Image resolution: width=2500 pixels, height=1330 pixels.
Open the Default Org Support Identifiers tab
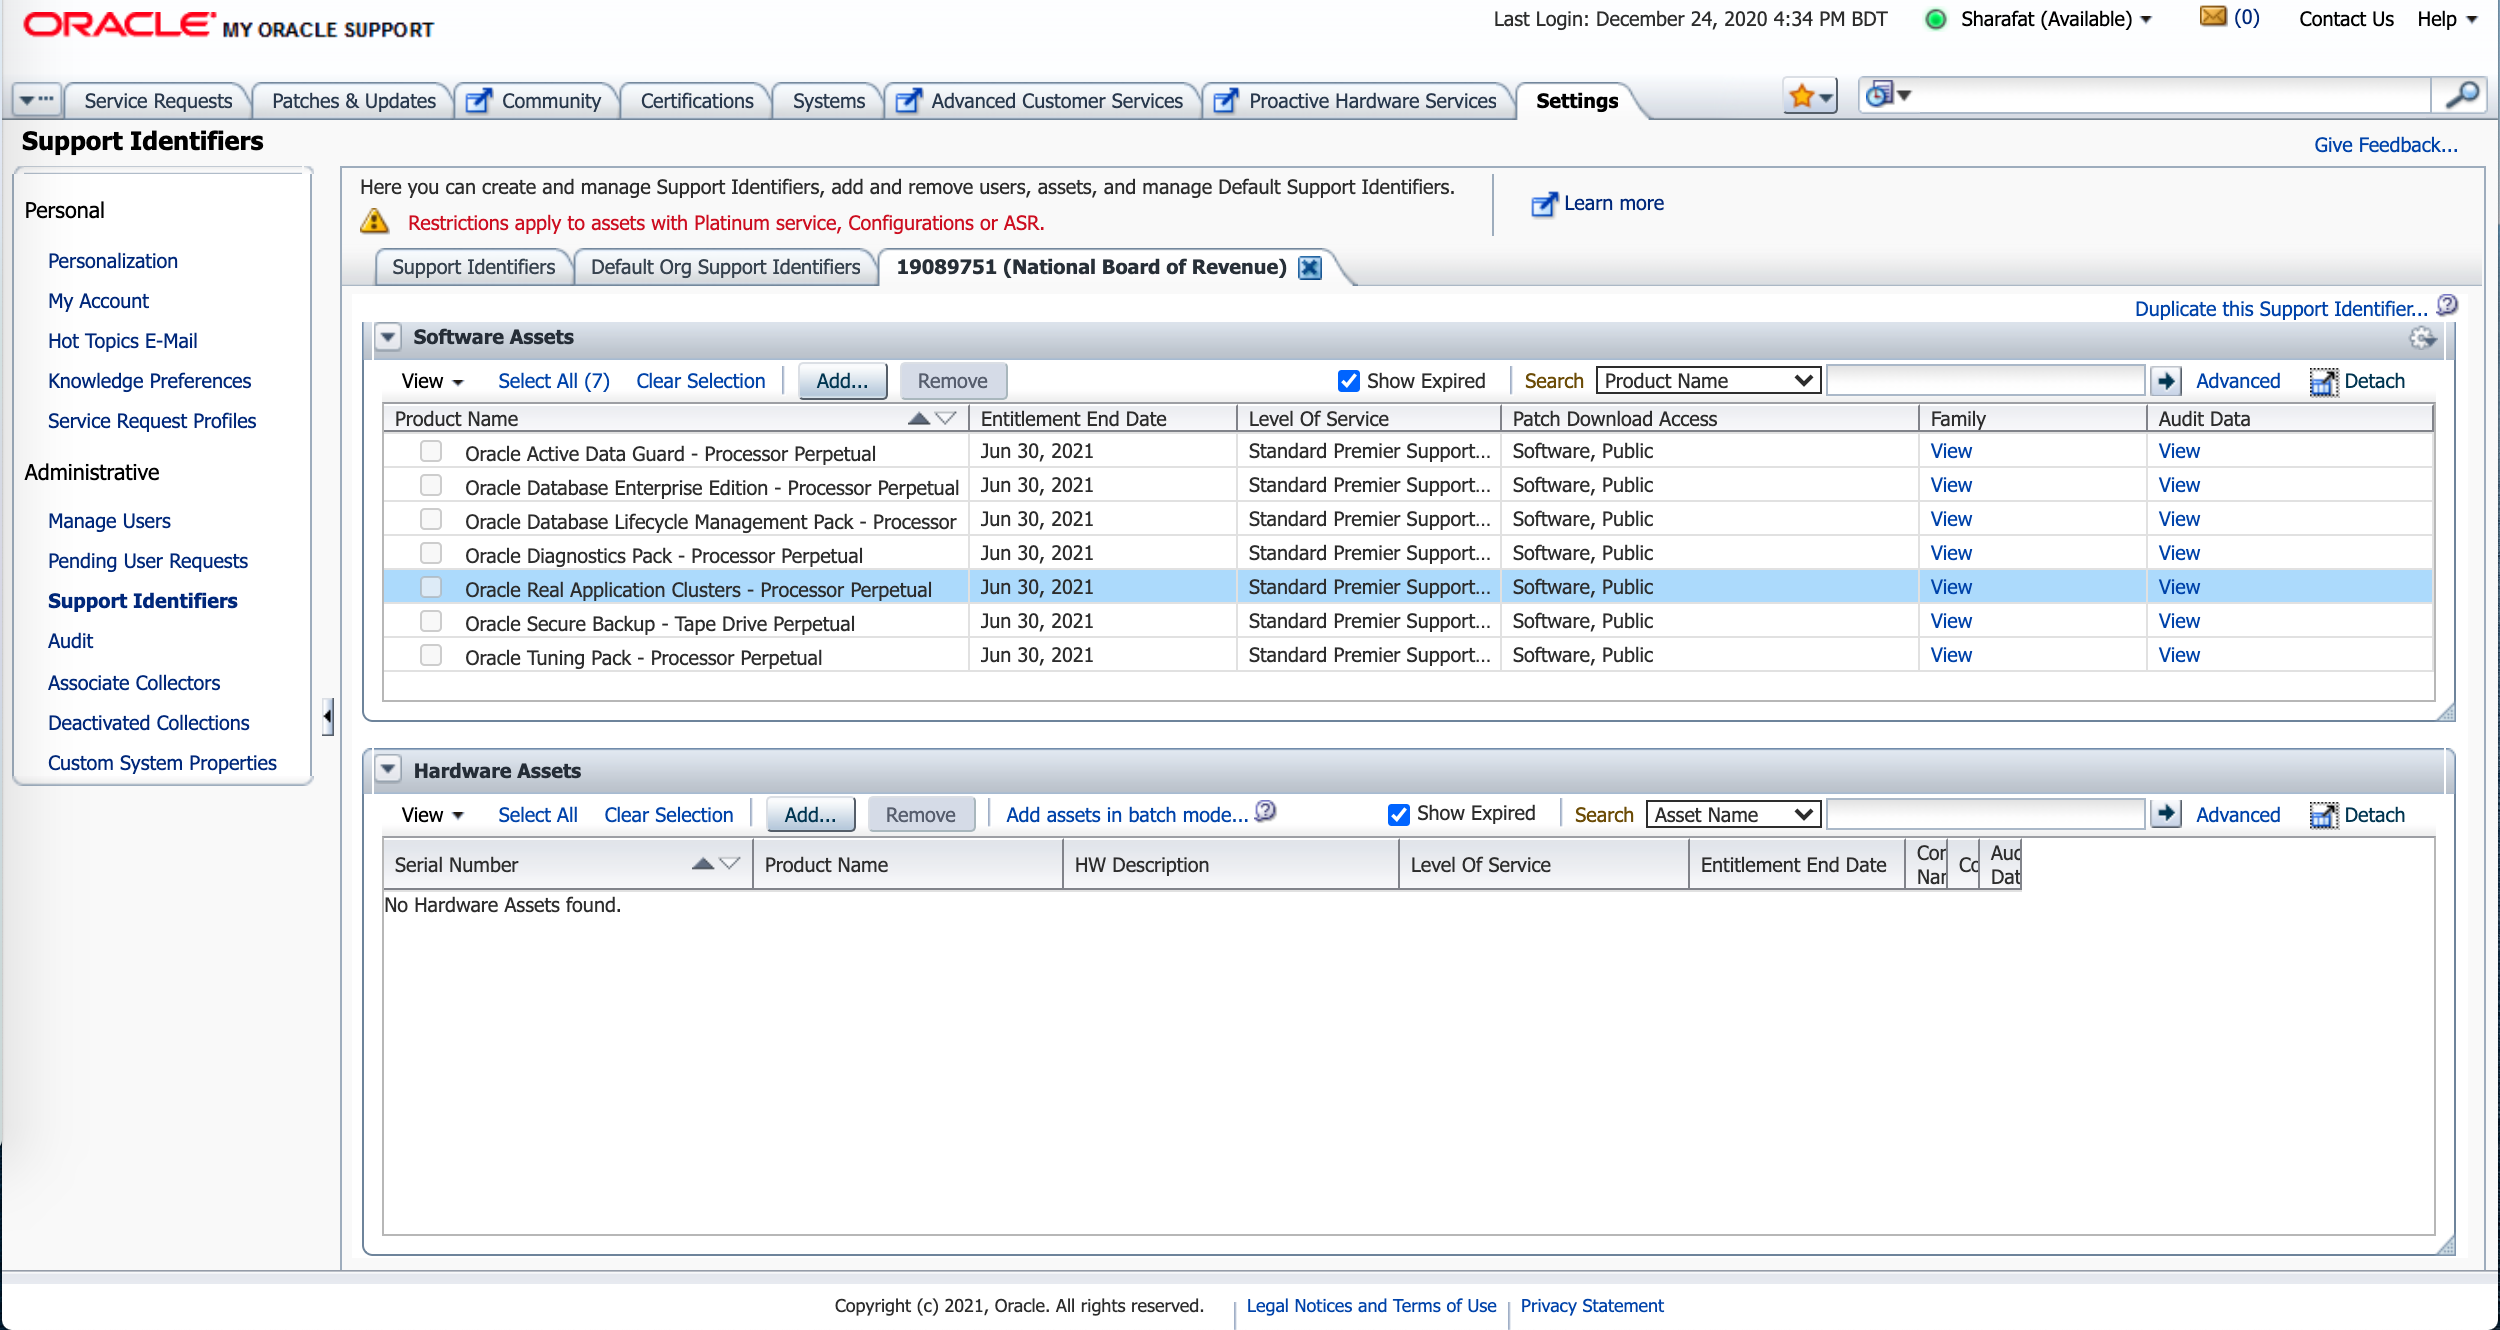(725, 267)
